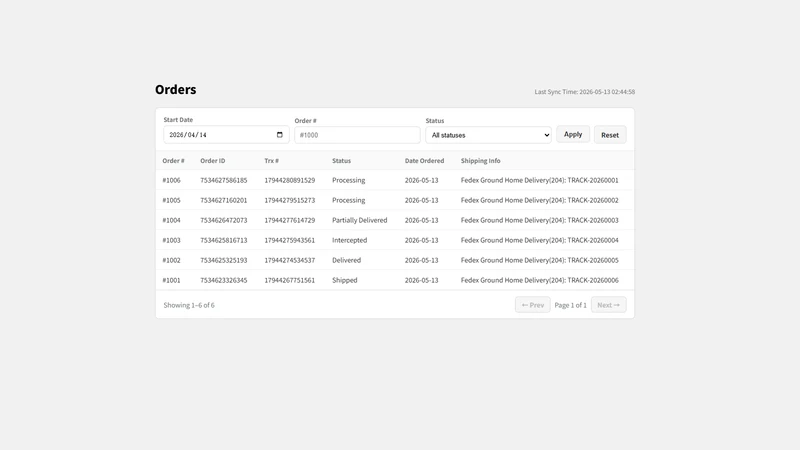Screen dimensions: 800x450
Task: Click transaction number 17944267751561
Action: click(290, 280)
